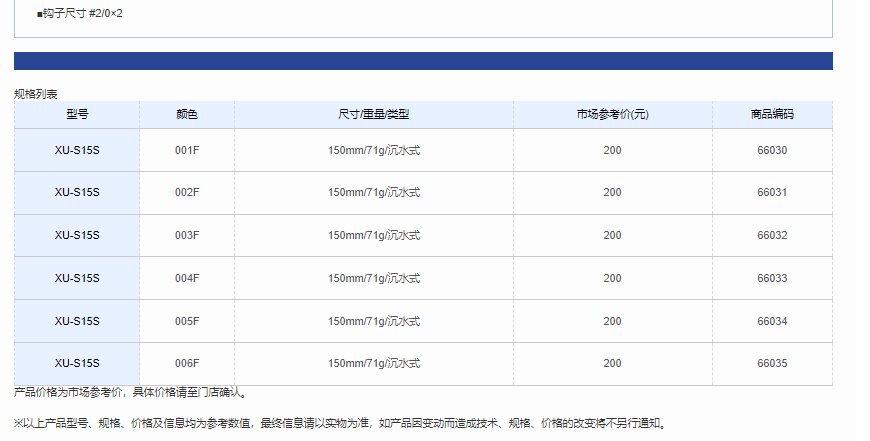Click 150mm/71g/沉水式 in the 66034 row

pos(374,321)
